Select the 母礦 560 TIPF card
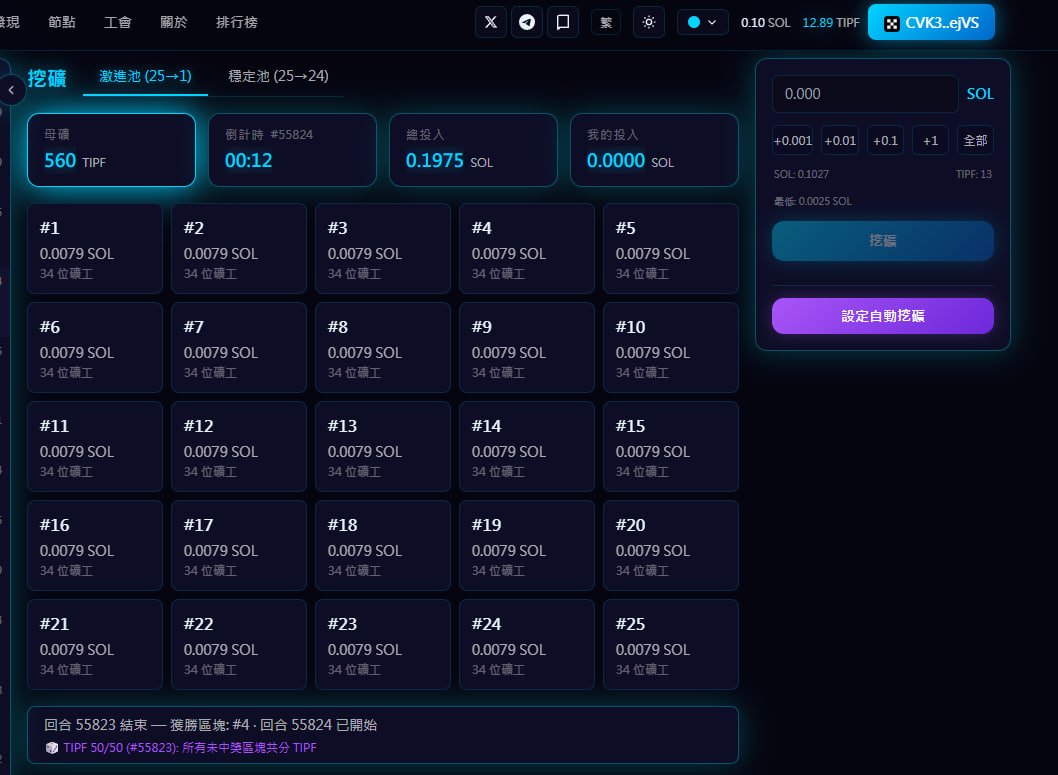Image resolution: width=1058 pixels, height=775 pixels. click(x=111, y=150)
